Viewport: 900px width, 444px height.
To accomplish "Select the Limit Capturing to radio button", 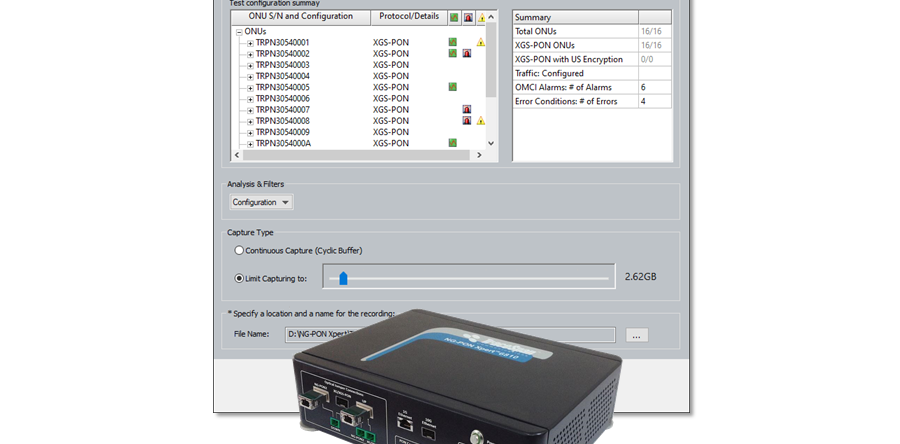I will pos(239,278).
